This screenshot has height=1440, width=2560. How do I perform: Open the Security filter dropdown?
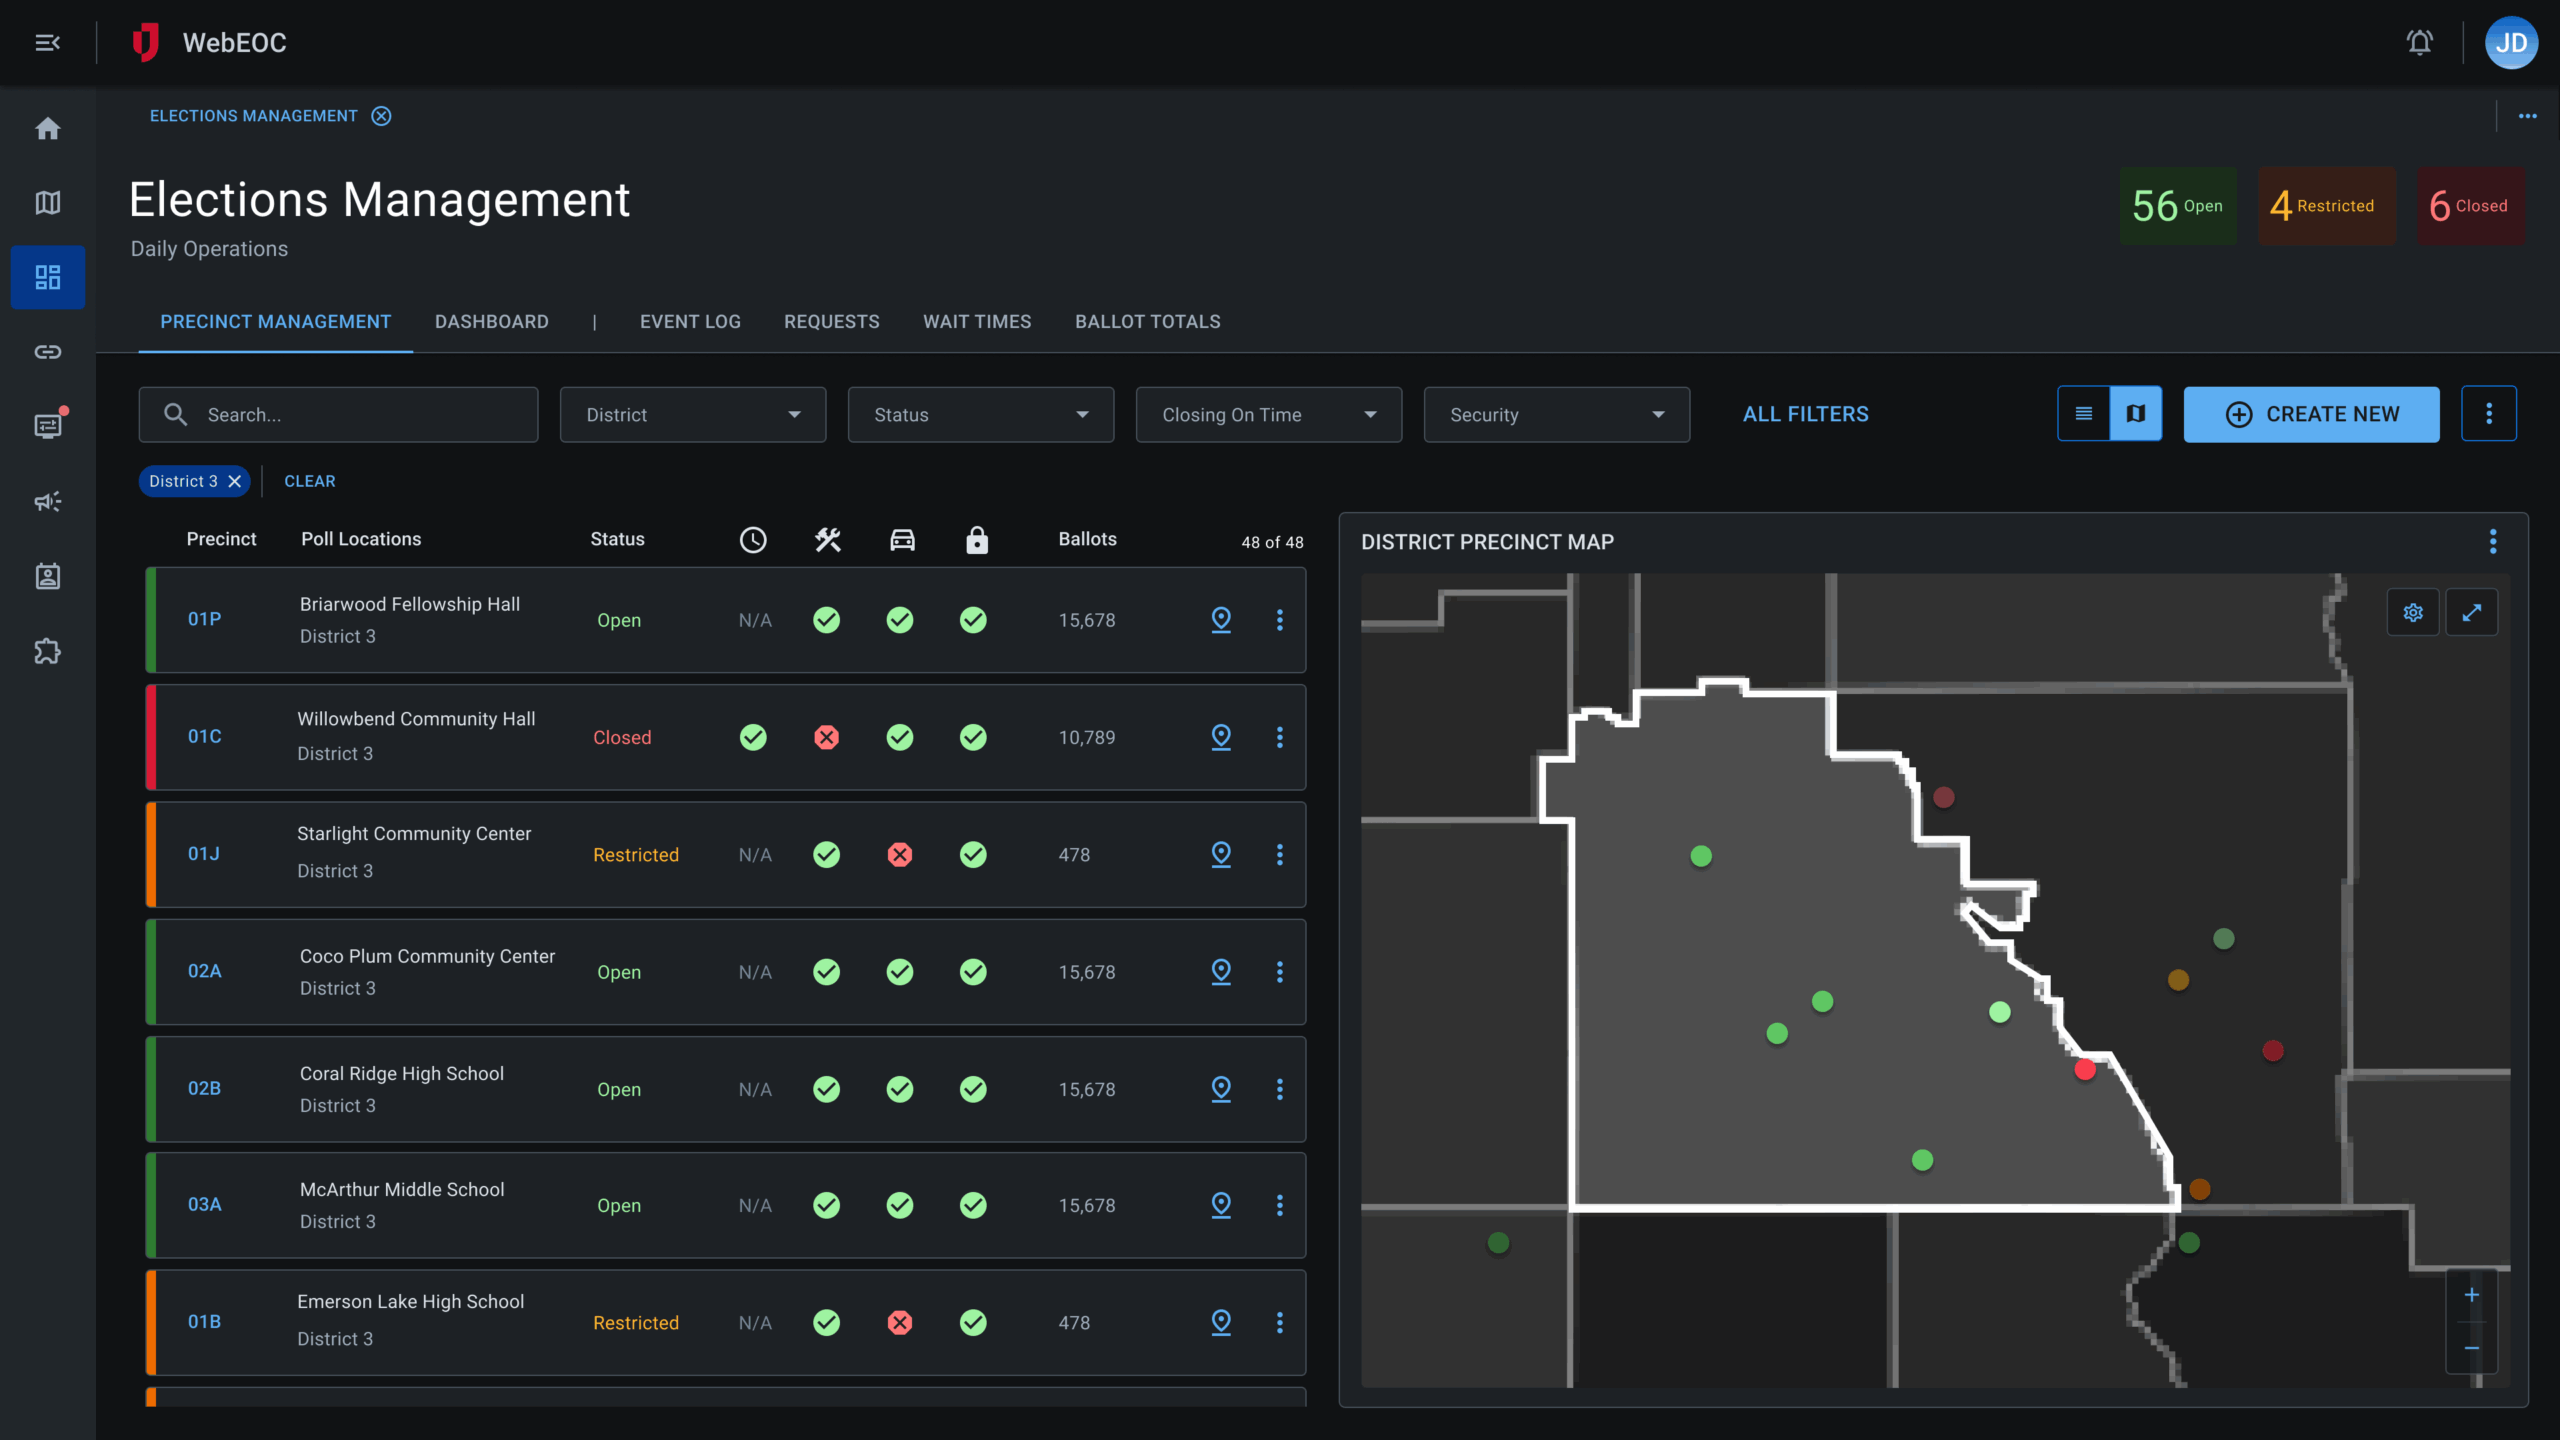point(1556,415)
